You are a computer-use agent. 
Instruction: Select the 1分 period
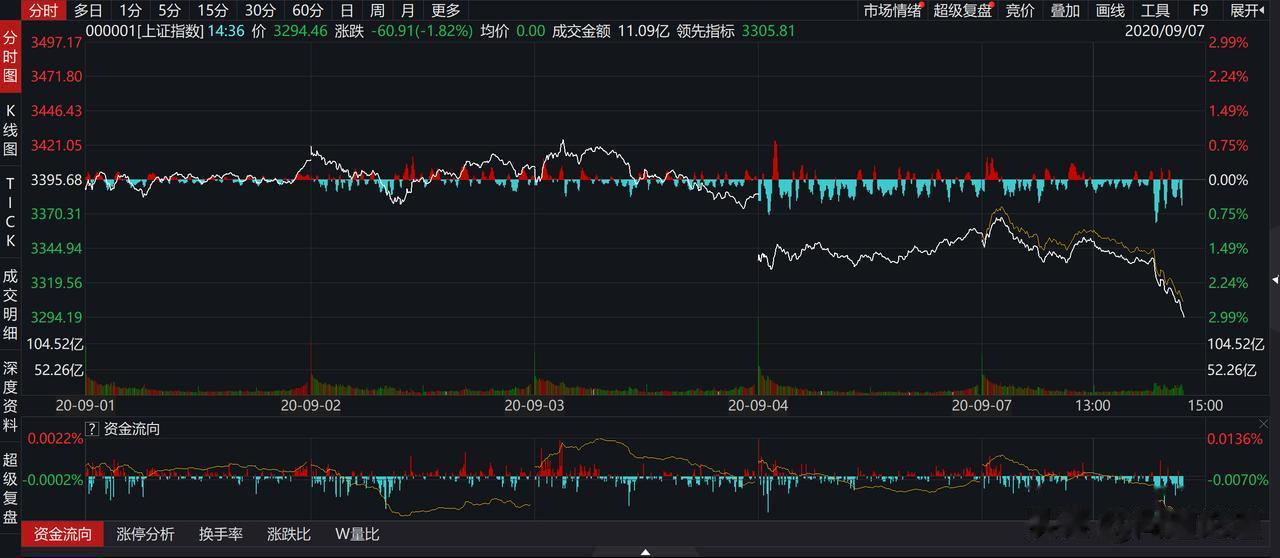pos(131,11)
